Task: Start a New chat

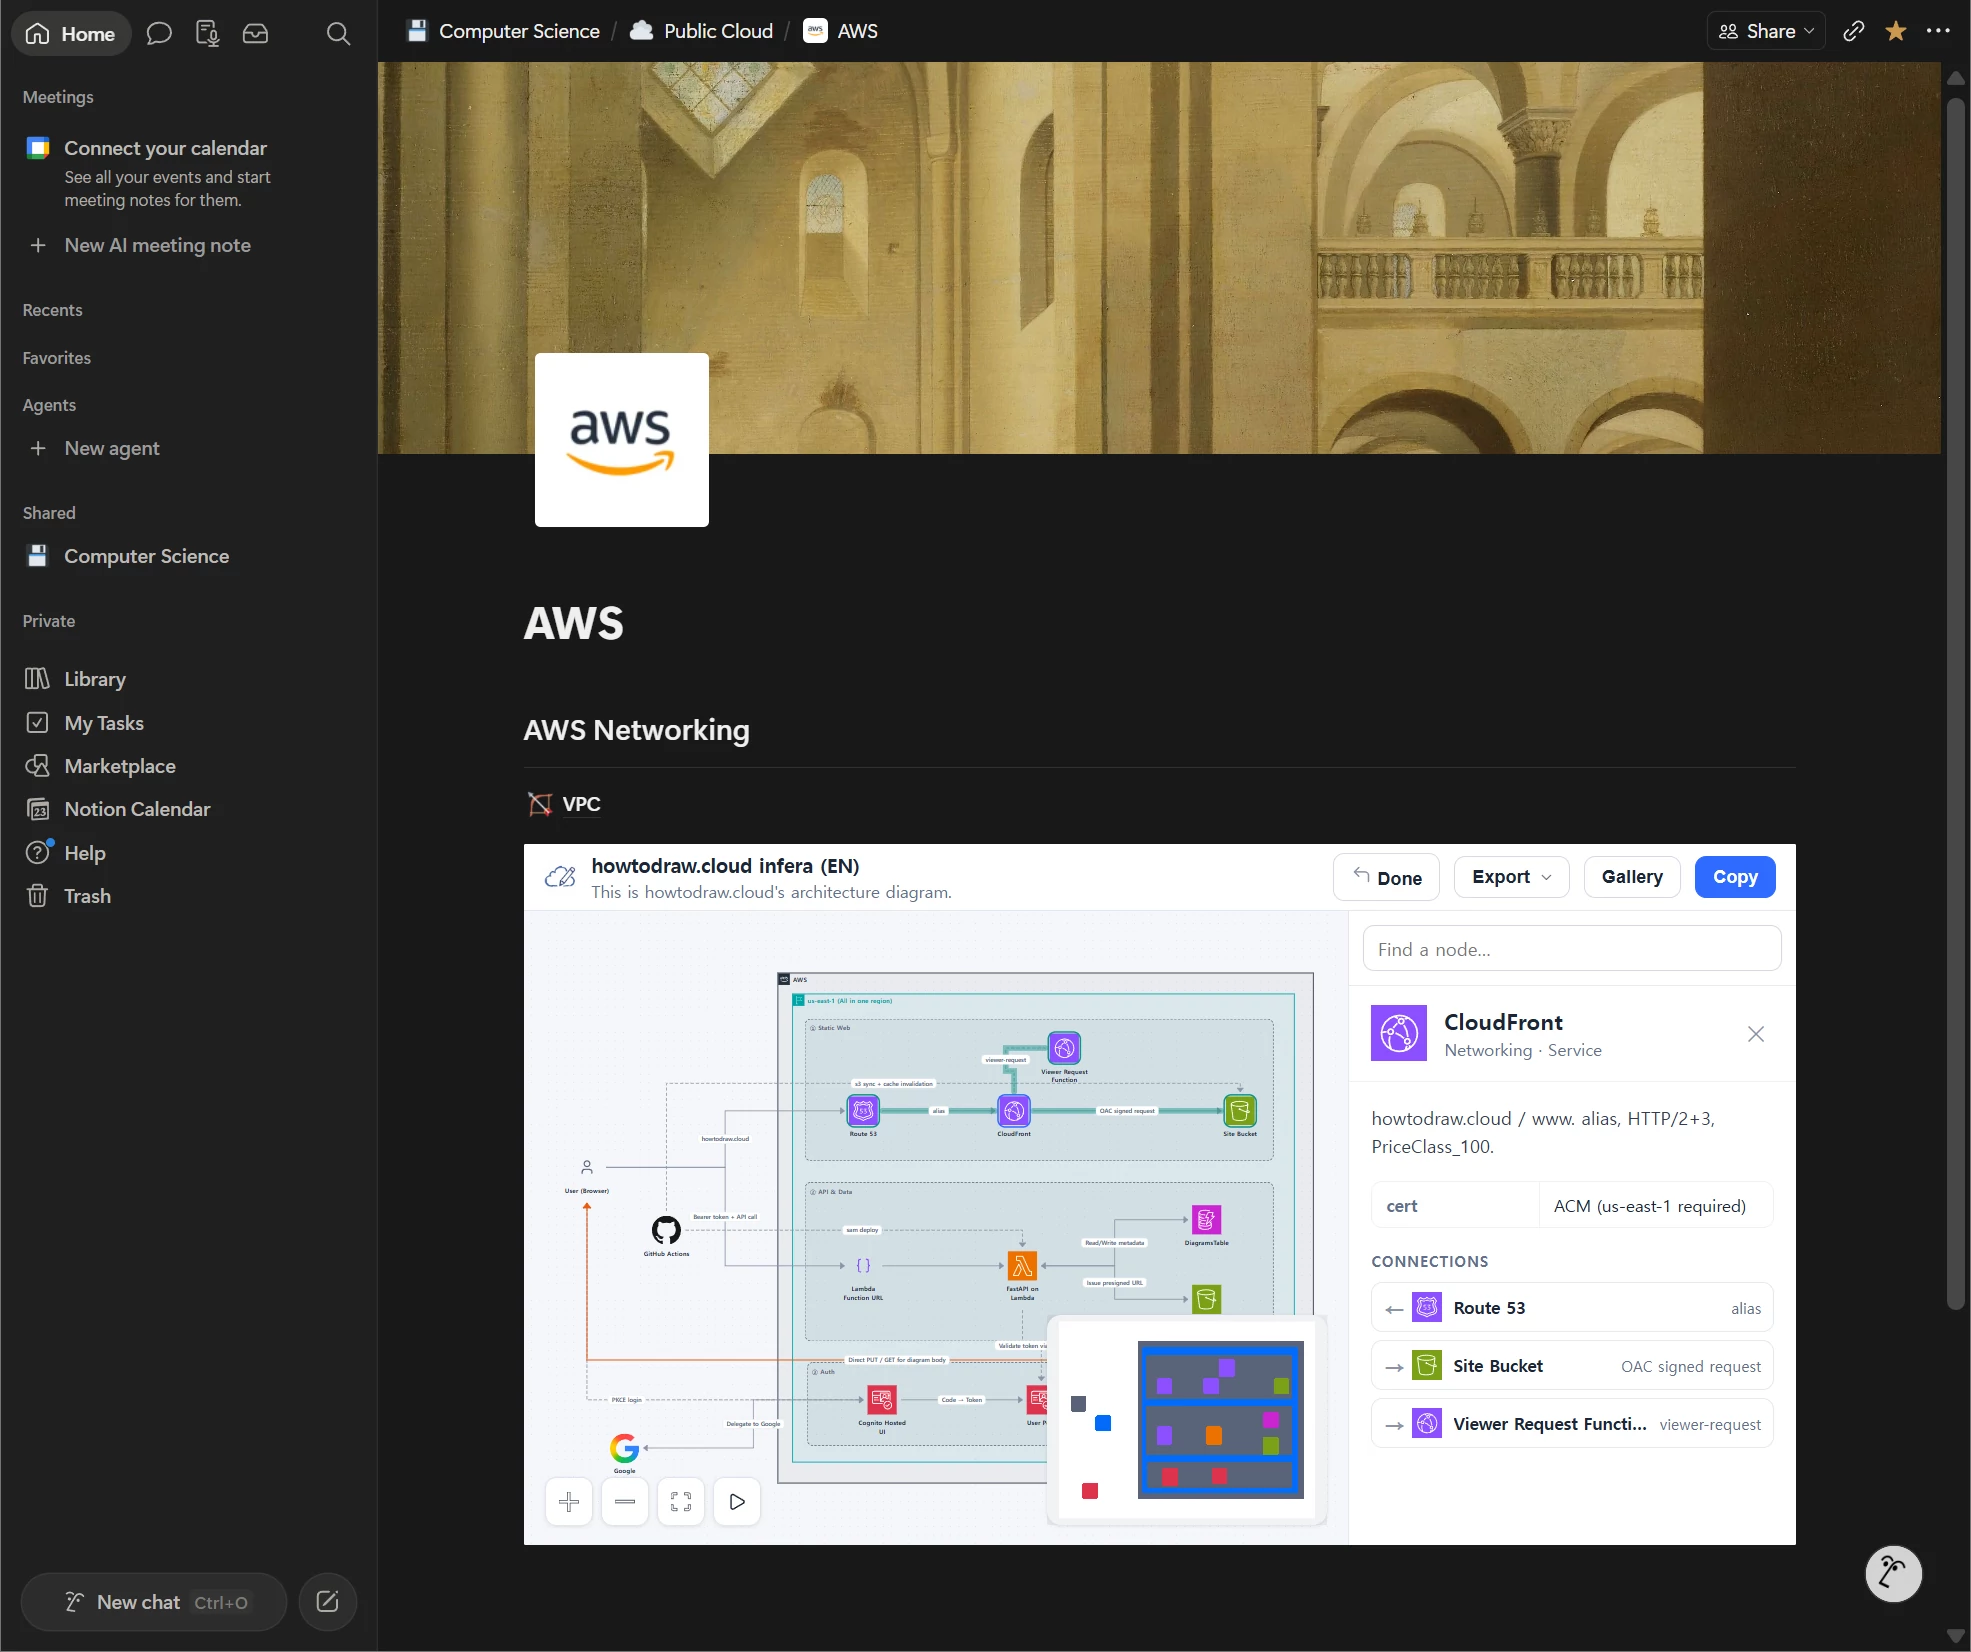Action: 154,1602
